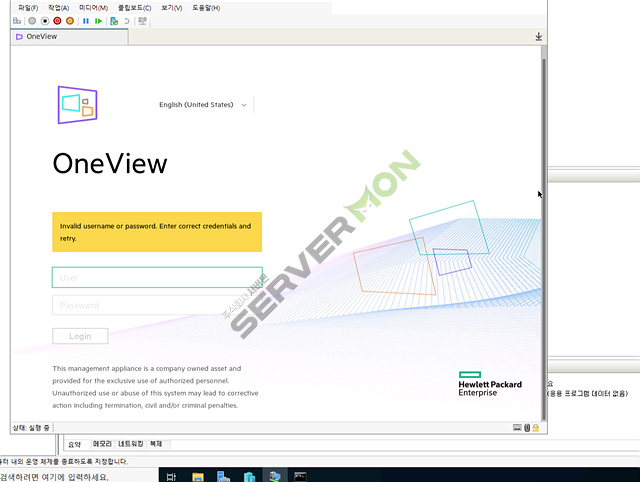Click the grey Start VM toolbar icon
The width and height of the screenshot is (640, 482).
(32, 21)
